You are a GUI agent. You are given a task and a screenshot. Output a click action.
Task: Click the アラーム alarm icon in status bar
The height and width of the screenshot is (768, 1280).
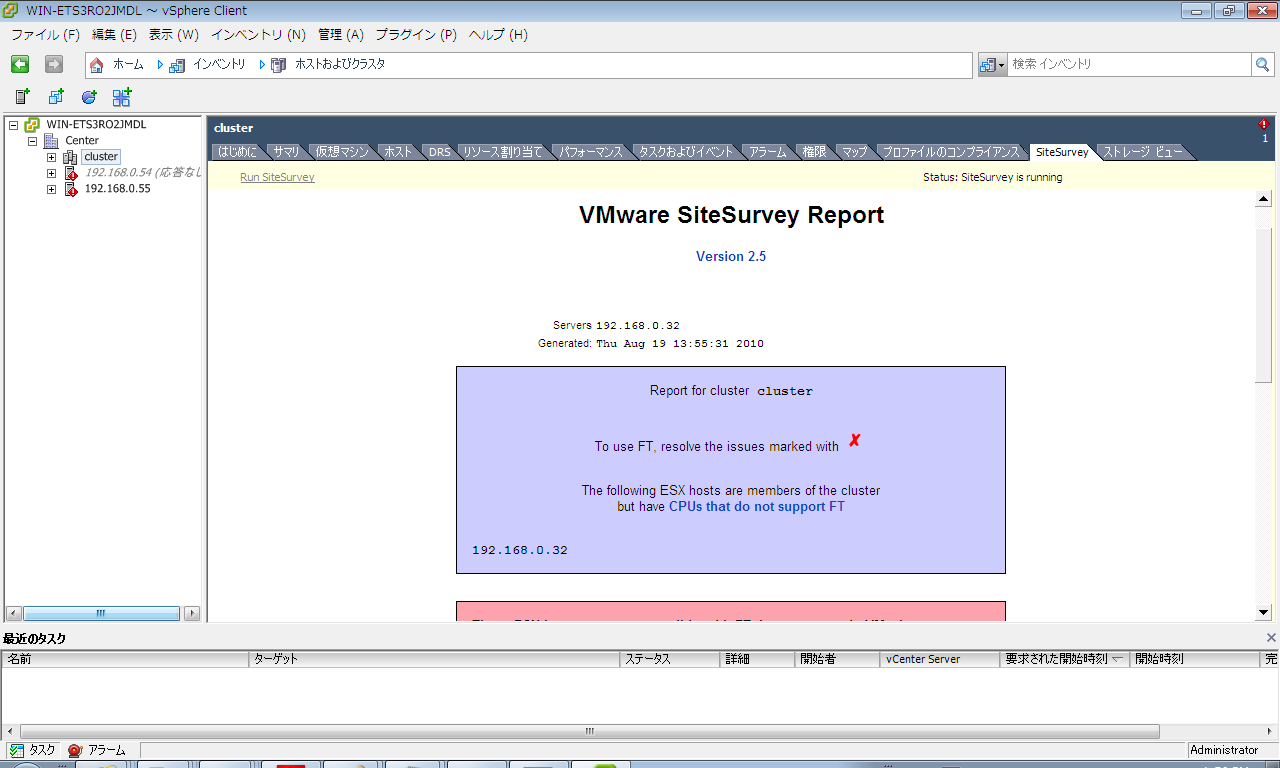[75, 750]
